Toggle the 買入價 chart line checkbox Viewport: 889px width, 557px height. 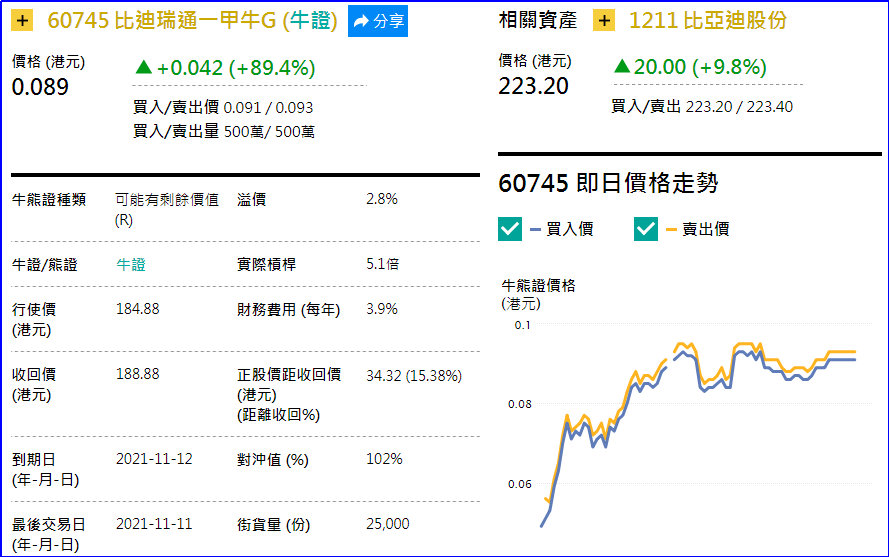click(x=510, y=229)
